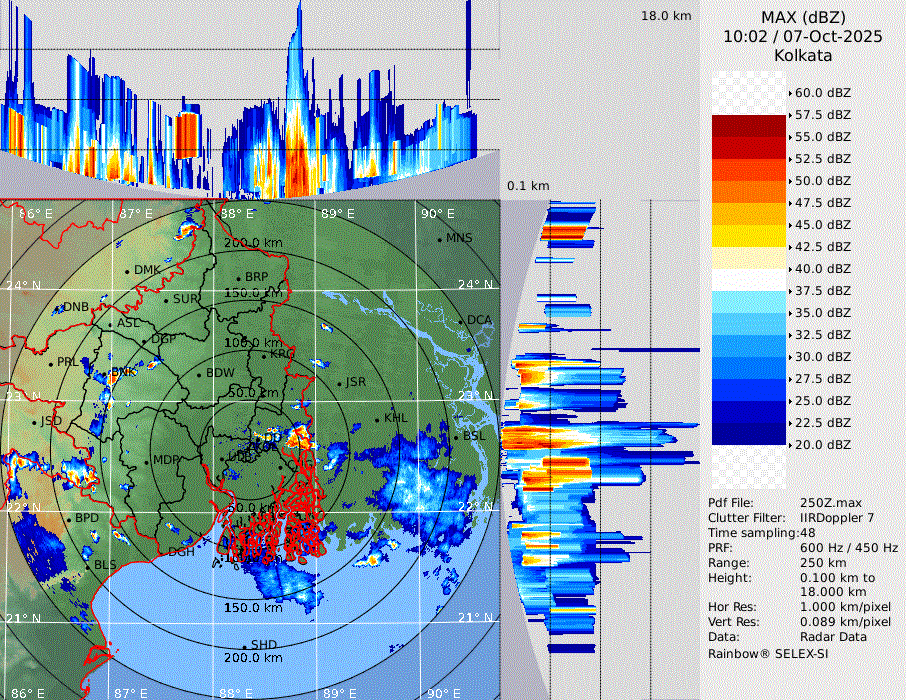Click the BRP station marker
The image size is (906, 700).
tap(238, 278)
